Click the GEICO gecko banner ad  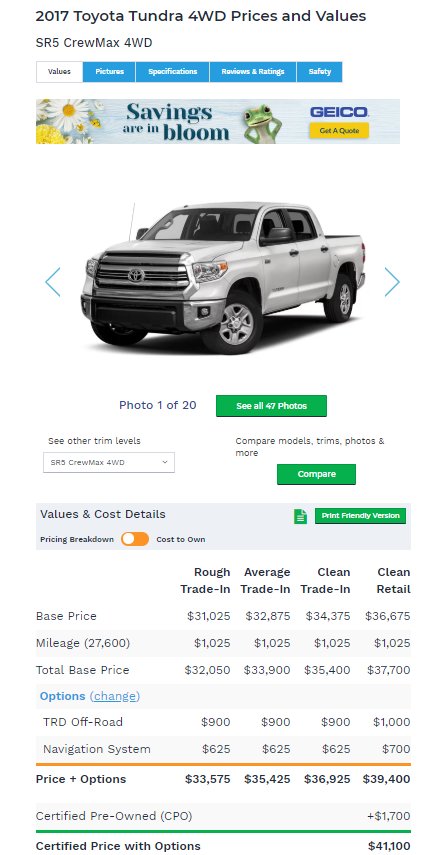pos(218,121)
